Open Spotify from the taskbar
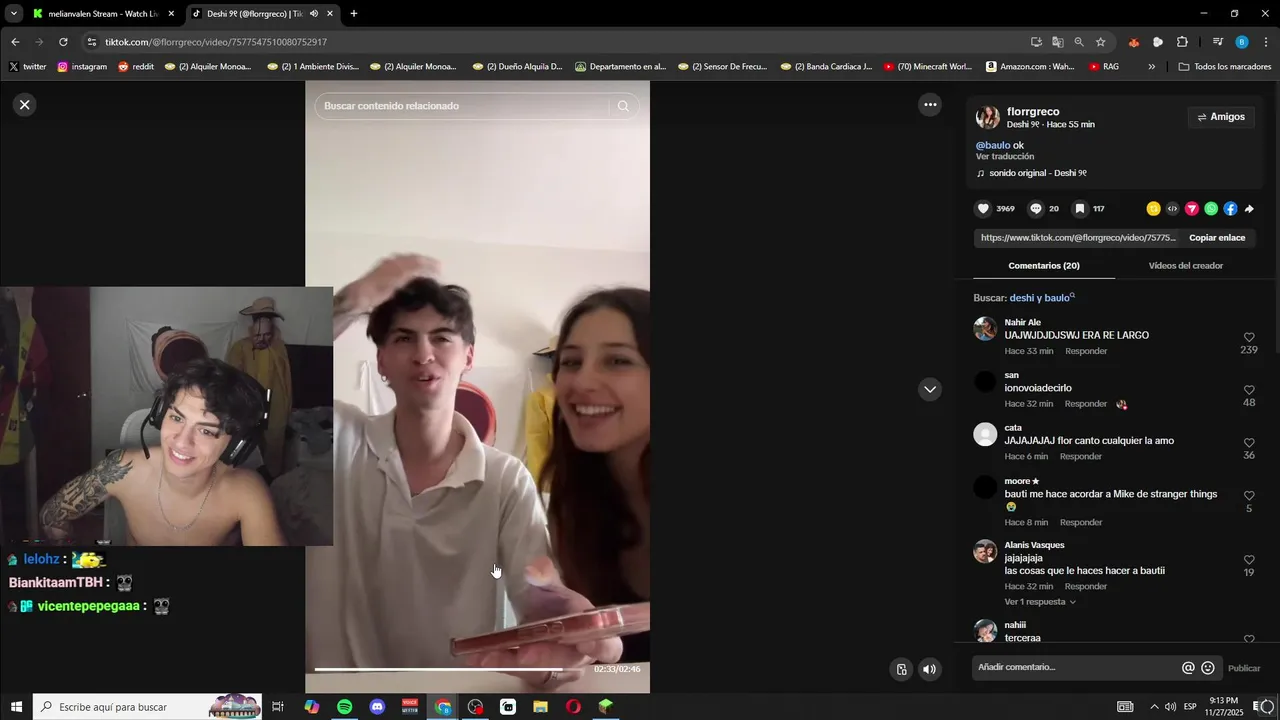This screenshot has width=1280, height=720. pos(344,707)
